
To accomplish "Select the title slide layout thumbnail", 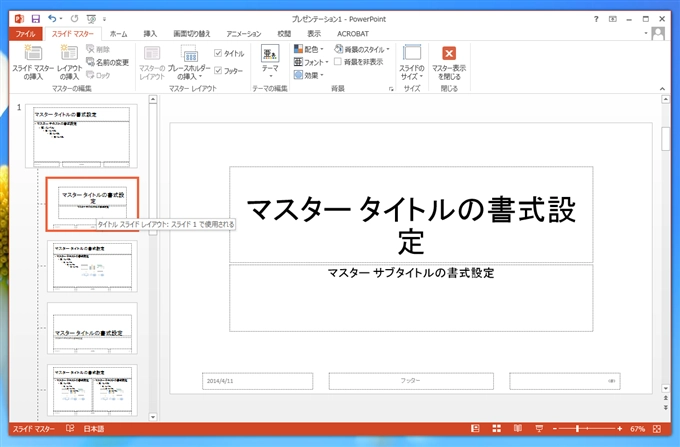I will point(92,204).
